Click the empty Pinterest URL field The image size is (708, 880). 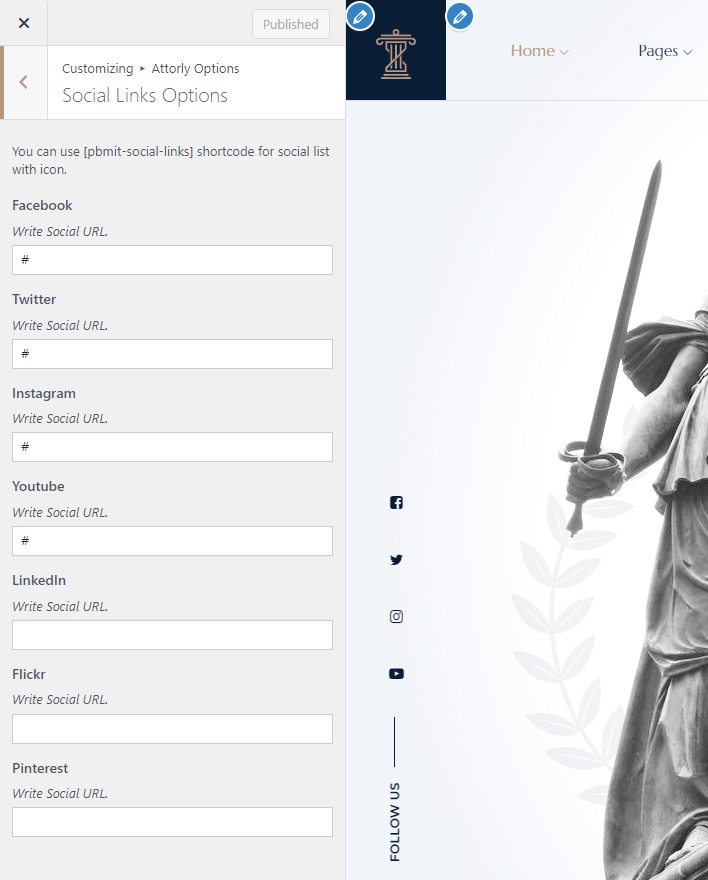172,822
